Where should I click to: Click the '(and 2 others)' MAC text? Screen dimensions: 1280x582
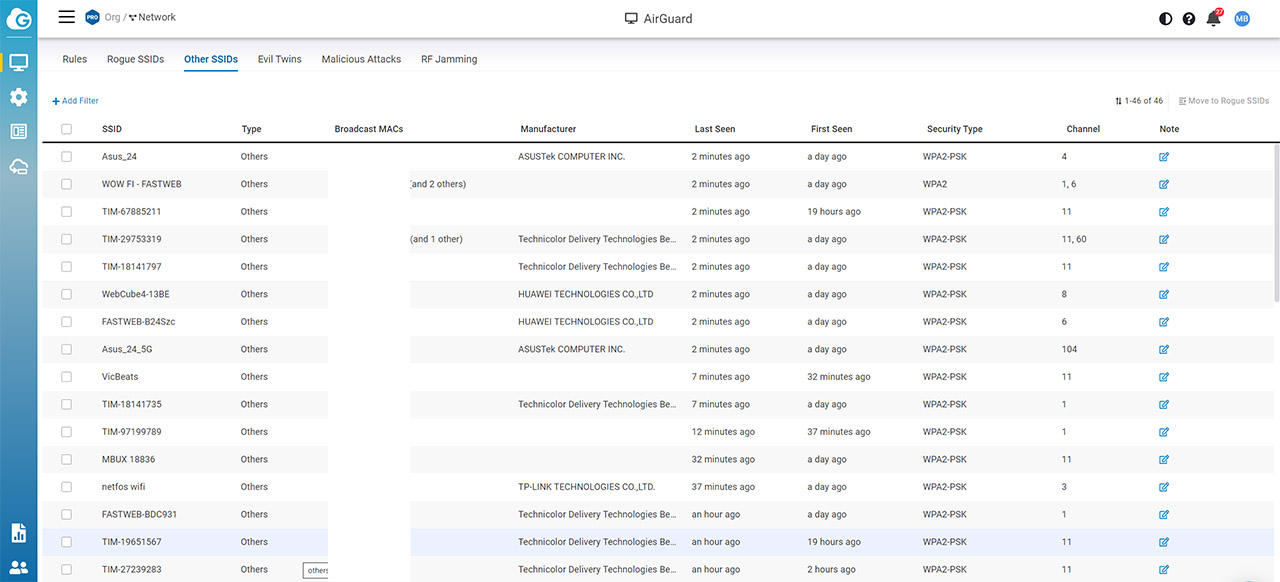pyautogui.click(x=438, y=184)
